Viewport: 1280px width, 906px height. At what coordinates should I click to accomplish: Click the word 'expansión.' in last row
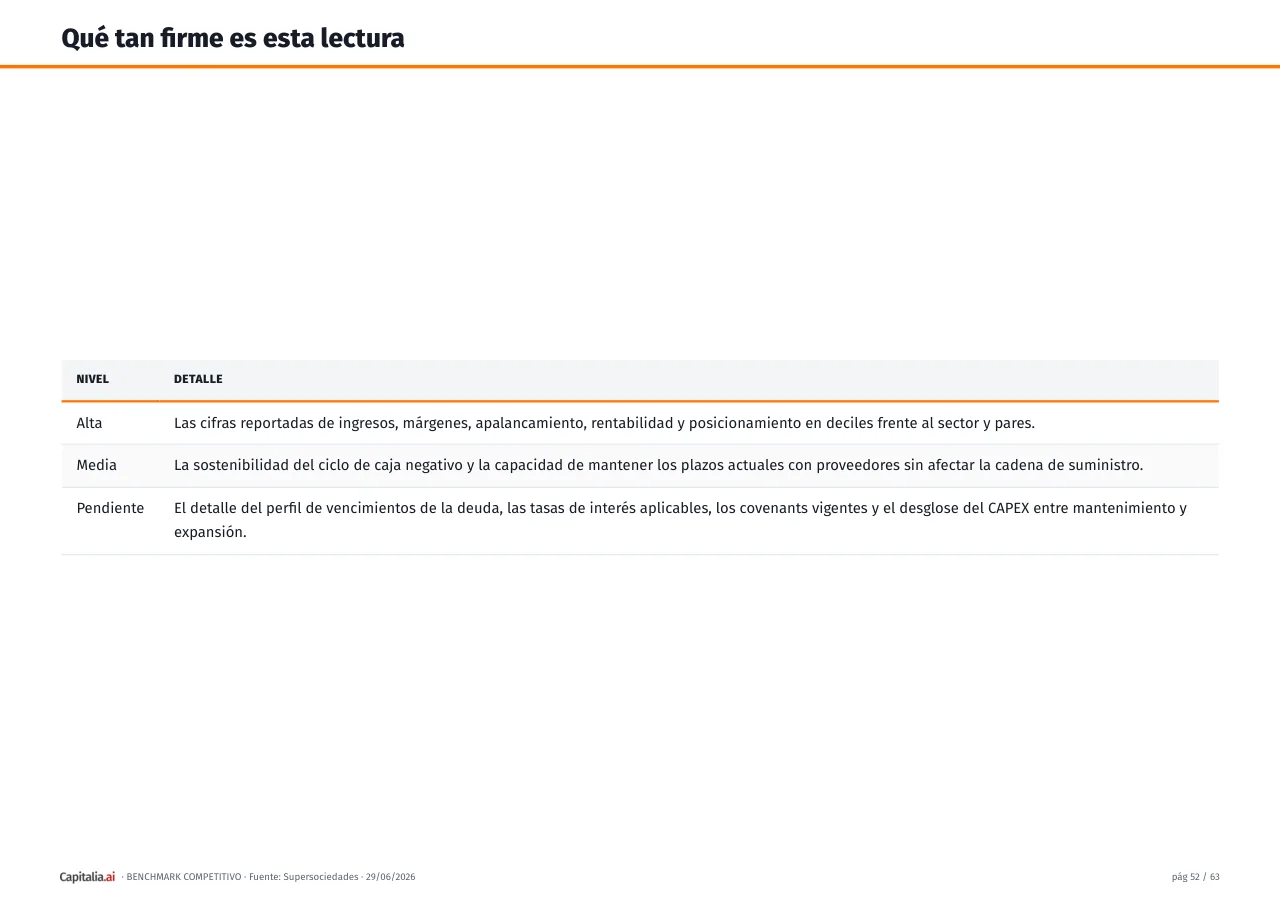coord(210,532)
